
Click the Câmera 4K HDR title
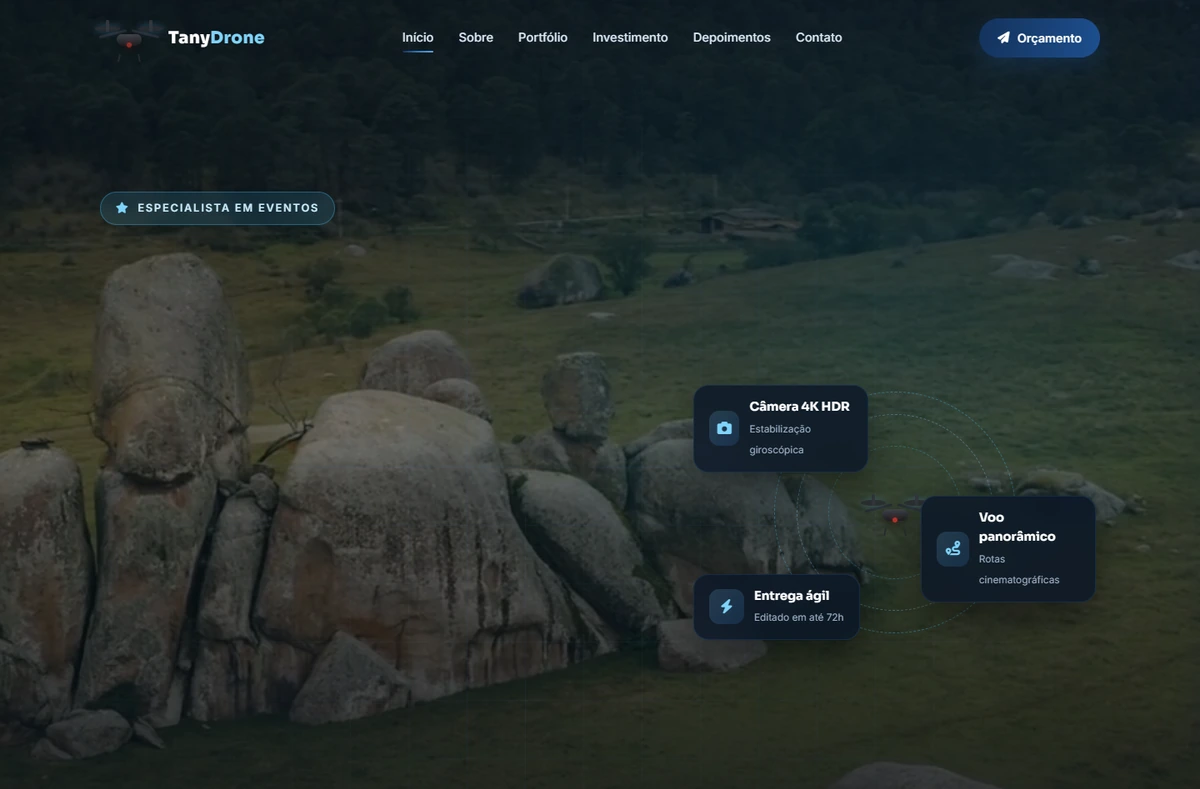pyautogui.click(x=800, y=406)
